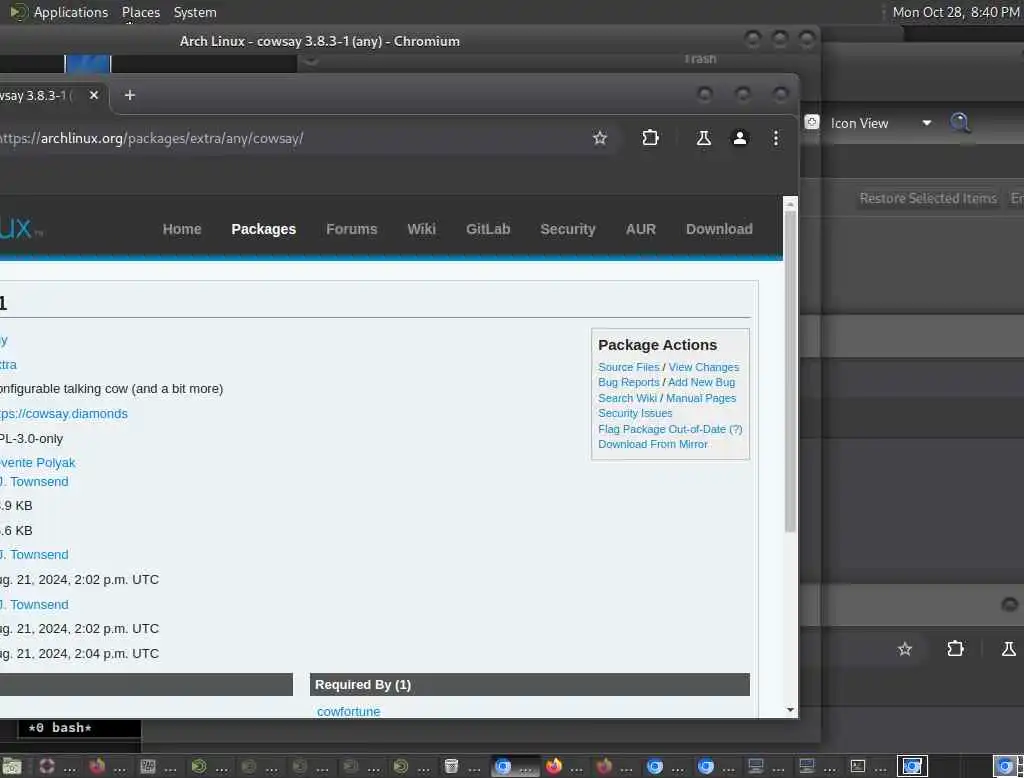Click the puzzle icon in the background Chromium window

955,649
